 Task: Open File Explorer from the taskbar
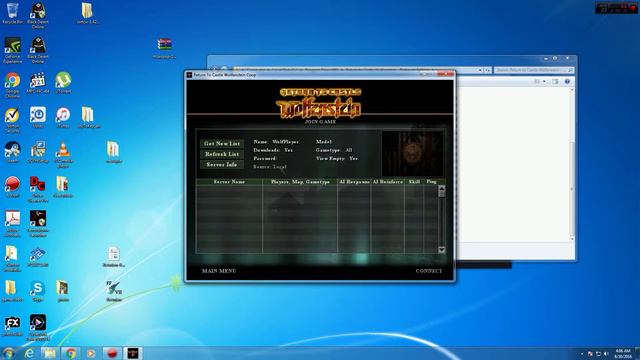click(x=50, y=353)
